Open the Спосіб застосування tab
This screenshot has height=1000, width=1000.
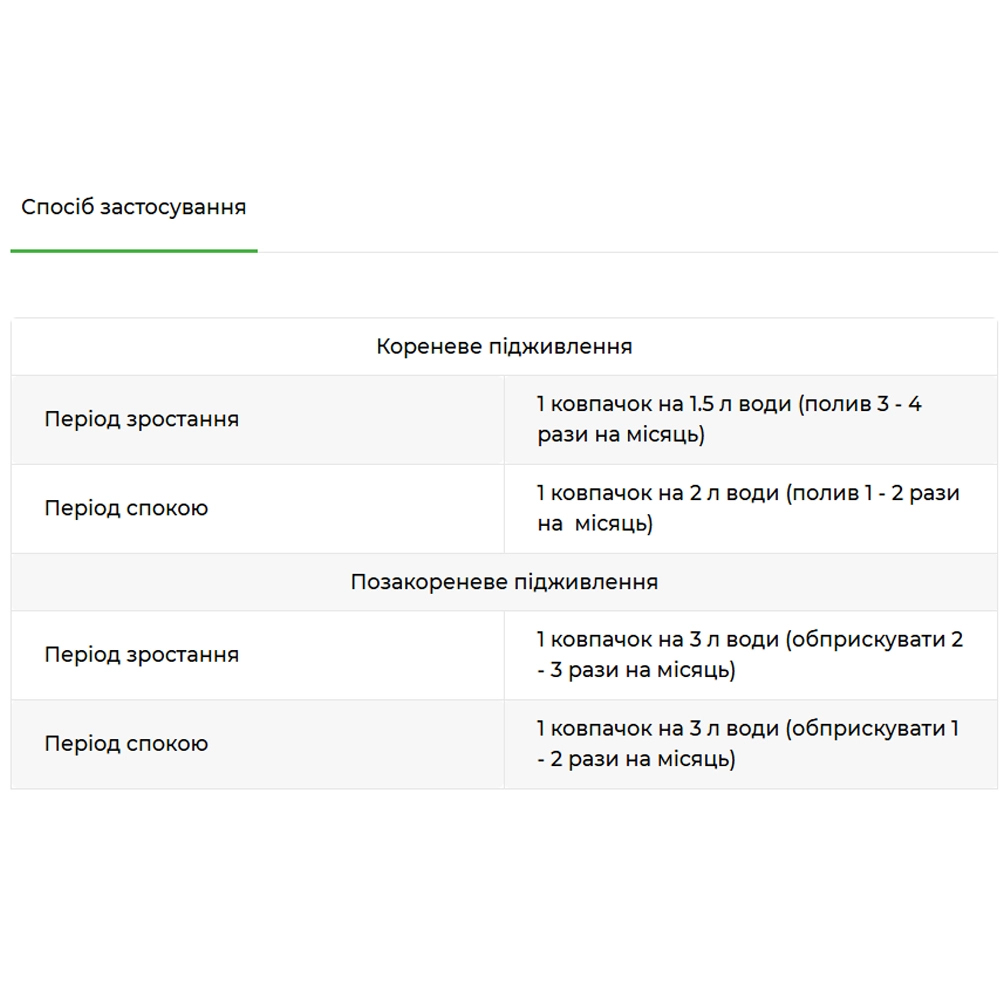click(133, 207)
